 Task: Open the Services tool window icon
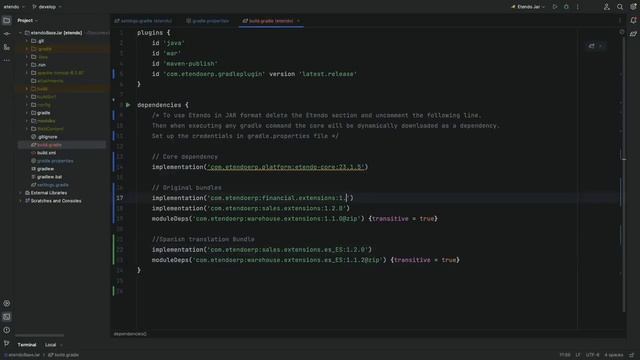(7, 303)
